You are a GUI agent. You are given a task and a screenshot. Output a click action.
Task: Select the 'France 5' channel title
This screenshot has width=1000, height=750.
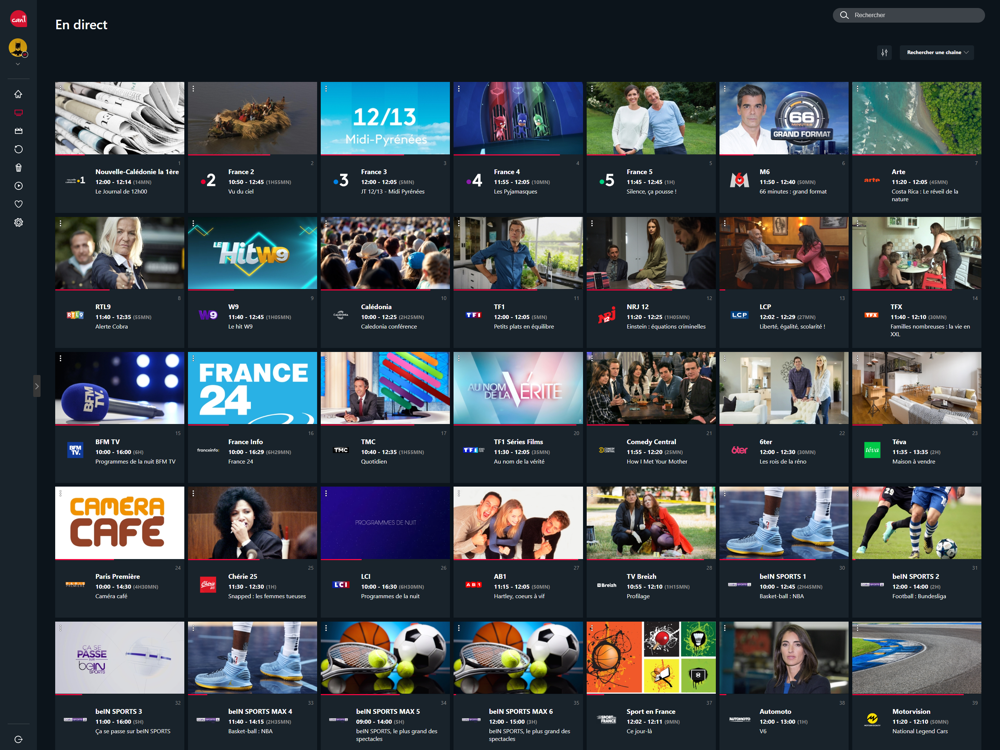click(x=639, y=172)
